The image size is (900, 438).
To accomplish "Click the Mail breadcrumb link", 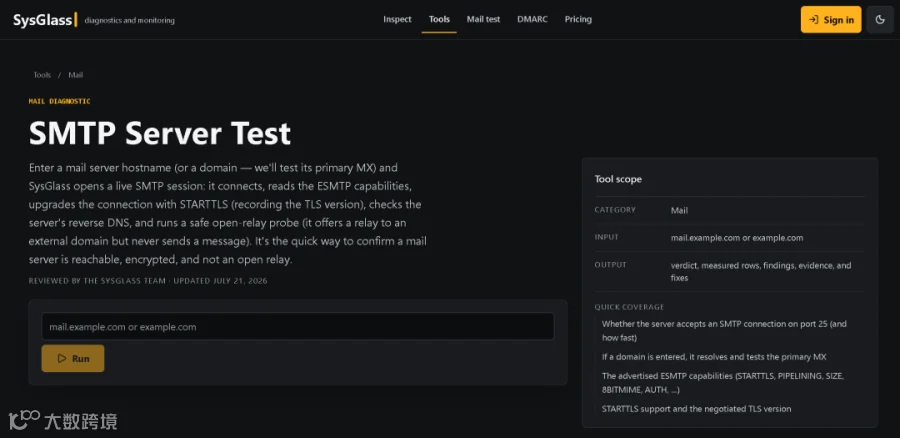I will tap(76, 75).
